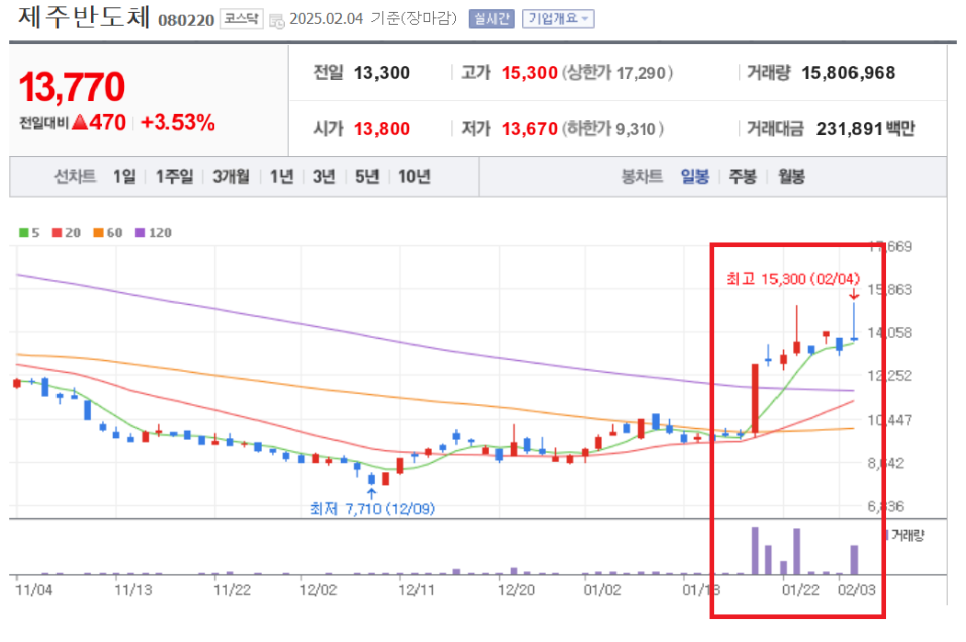Click the 거래대금 value 231,891 백만
Viewport: 966px width, 642px height.
866,129
